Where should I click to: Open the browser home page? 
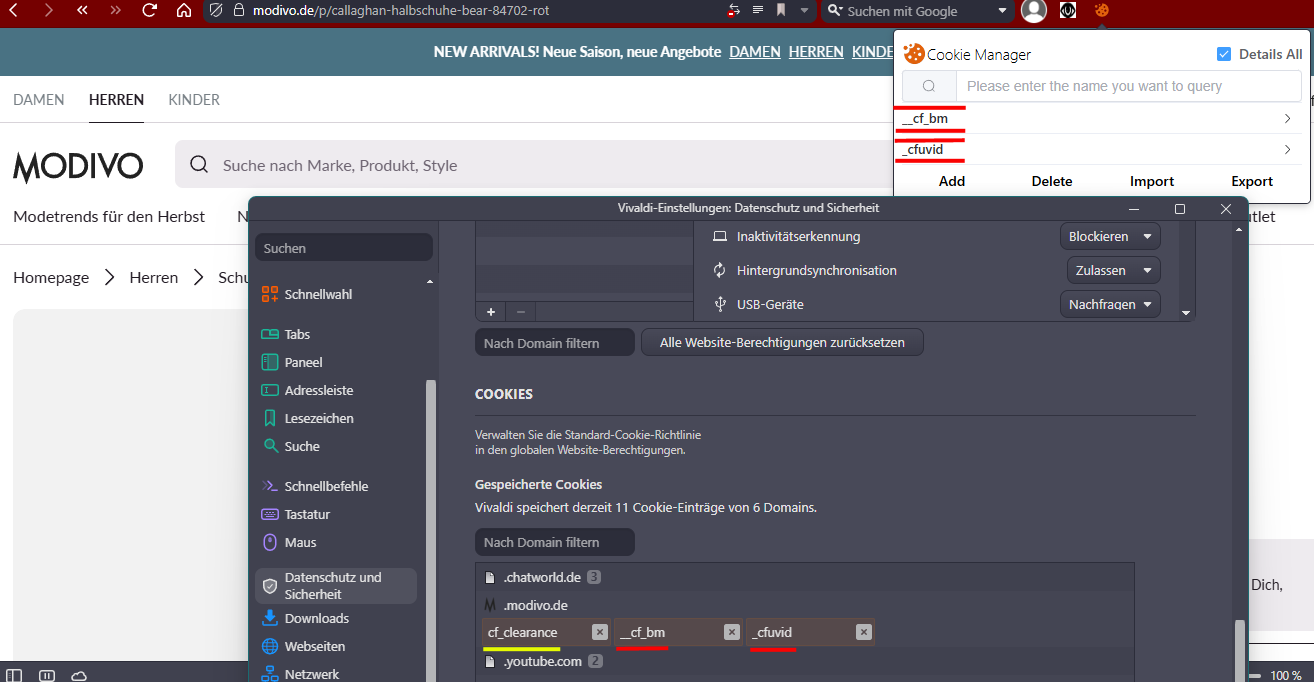183,10
